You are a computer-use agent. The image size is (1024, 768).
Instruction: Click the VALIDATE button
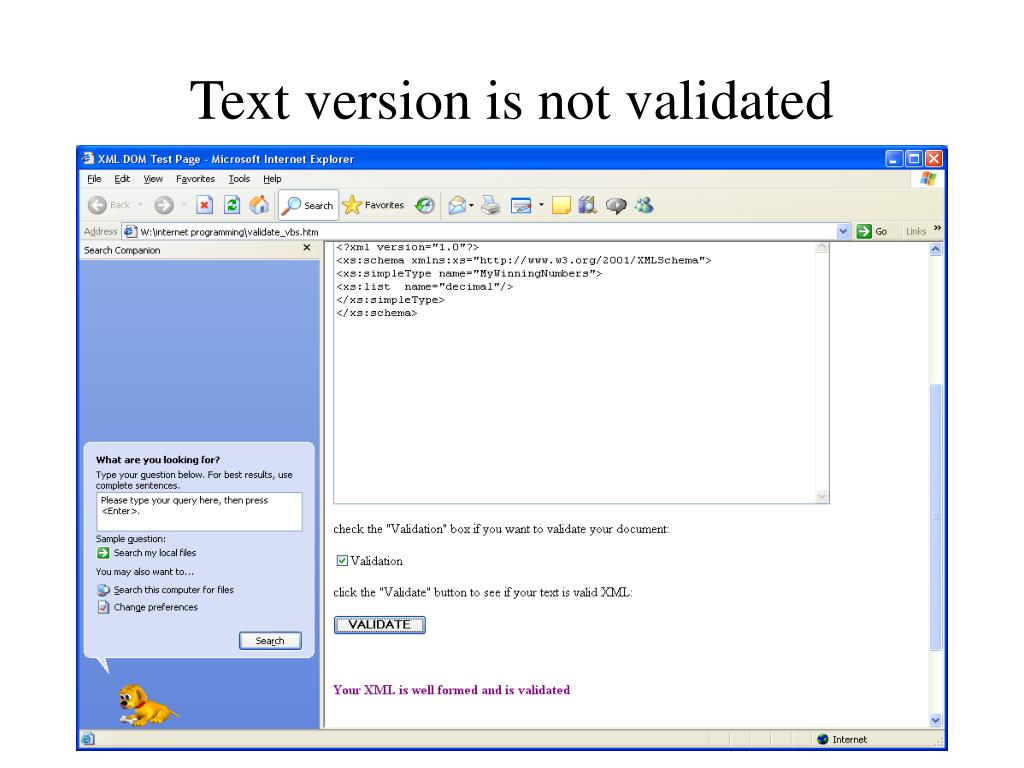(379, 625)
